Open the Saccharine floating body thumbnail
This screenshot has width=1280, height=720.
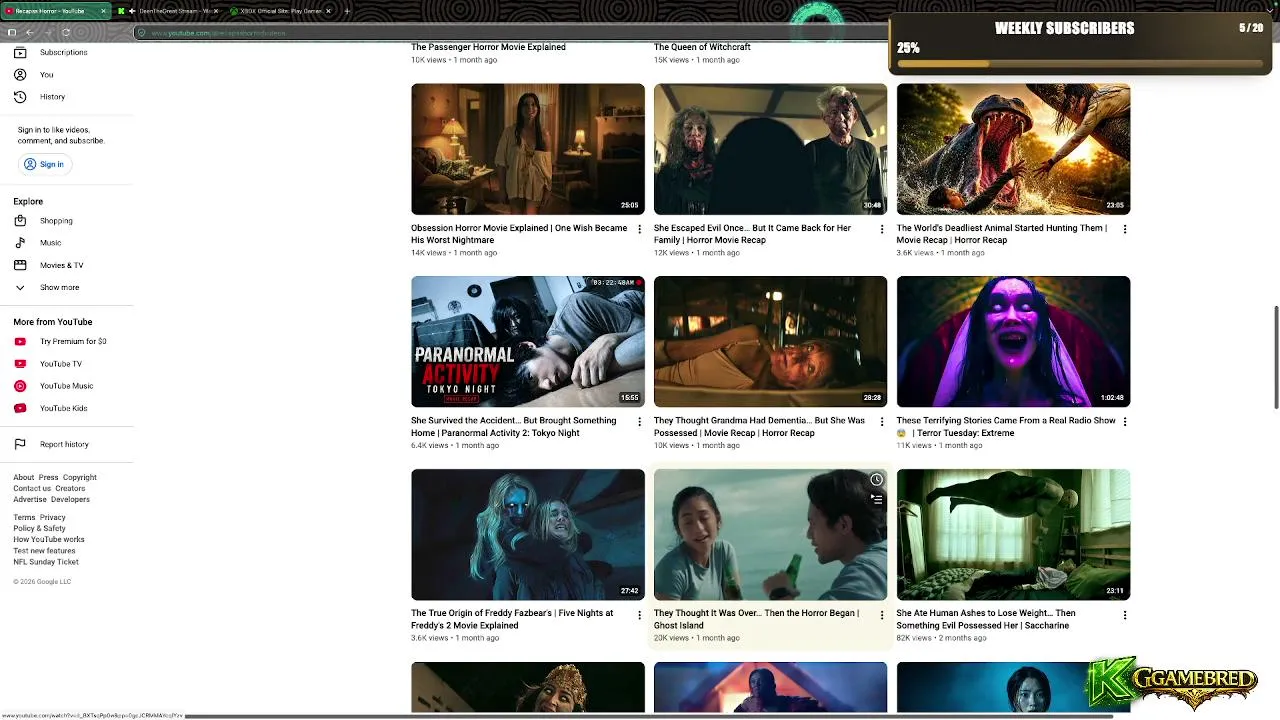coord(1013,535)
